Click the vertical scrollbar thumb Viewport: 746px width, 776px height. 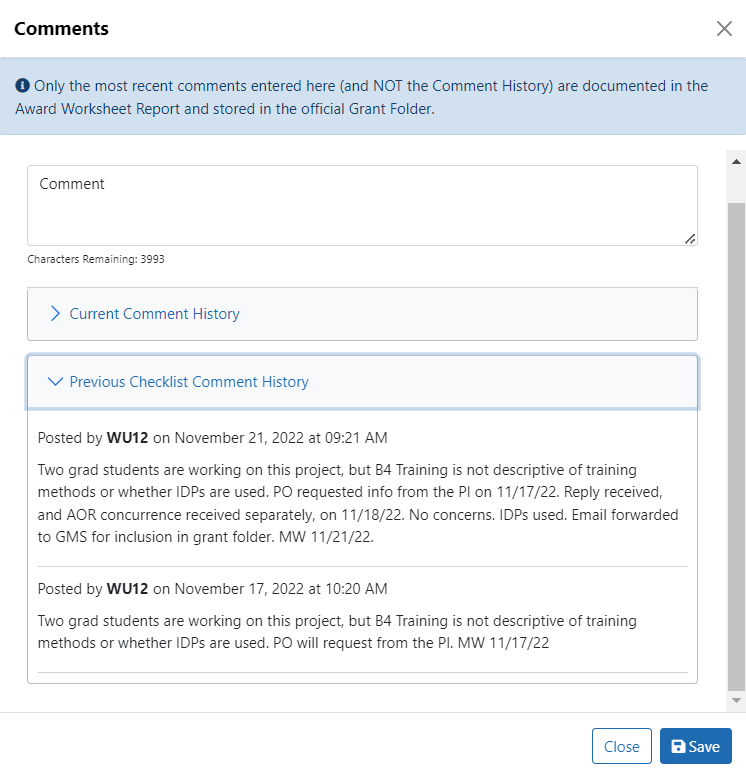tap(736, 446)
